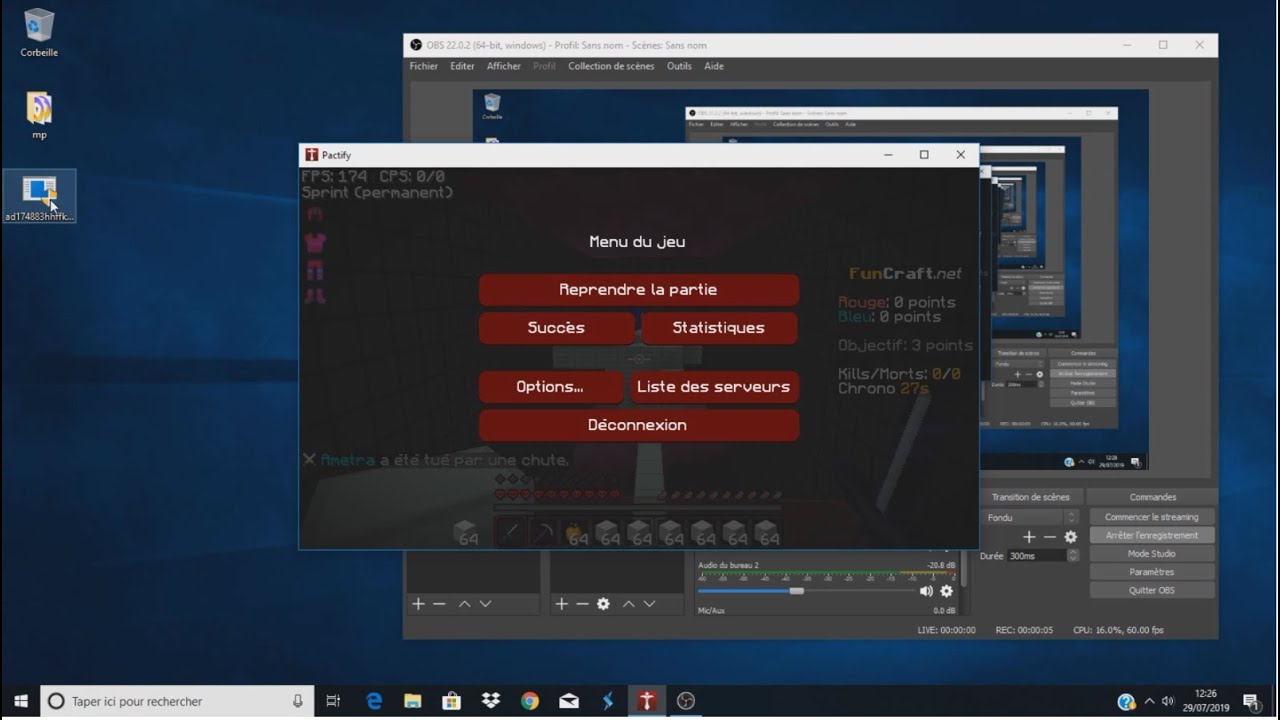Select the Corbeille desktop icon
Viewport: 1280px width, 720px height.
point(39,33)
